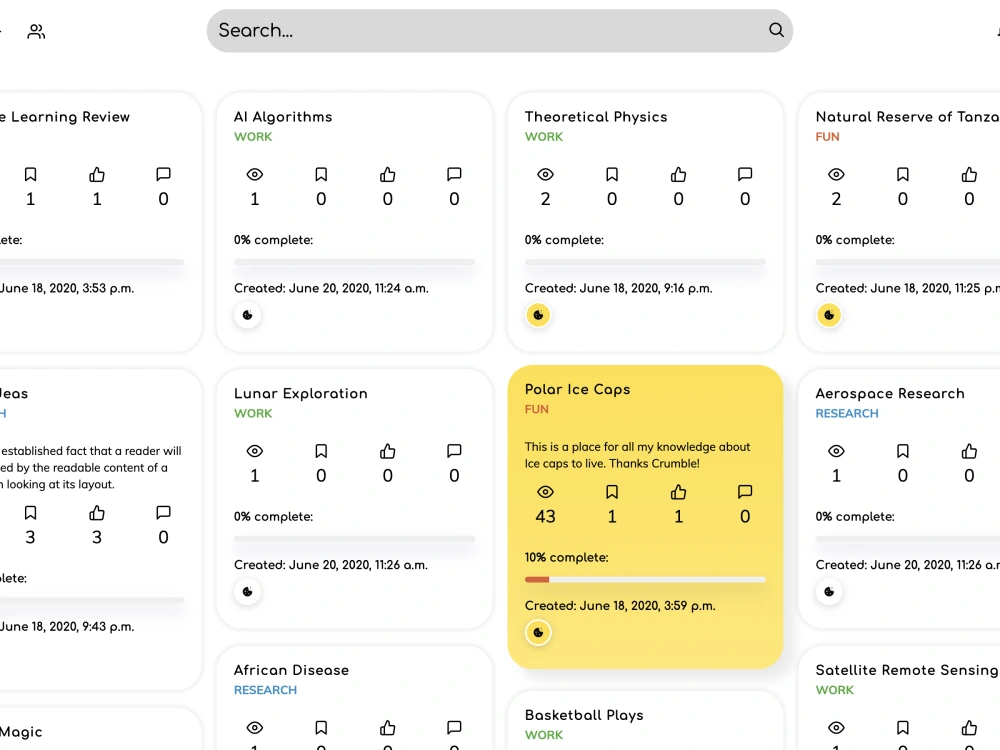Select WORK tag on Basketball Plays
This screenshot has width=1000, height=750.
[x=544, y=735]
